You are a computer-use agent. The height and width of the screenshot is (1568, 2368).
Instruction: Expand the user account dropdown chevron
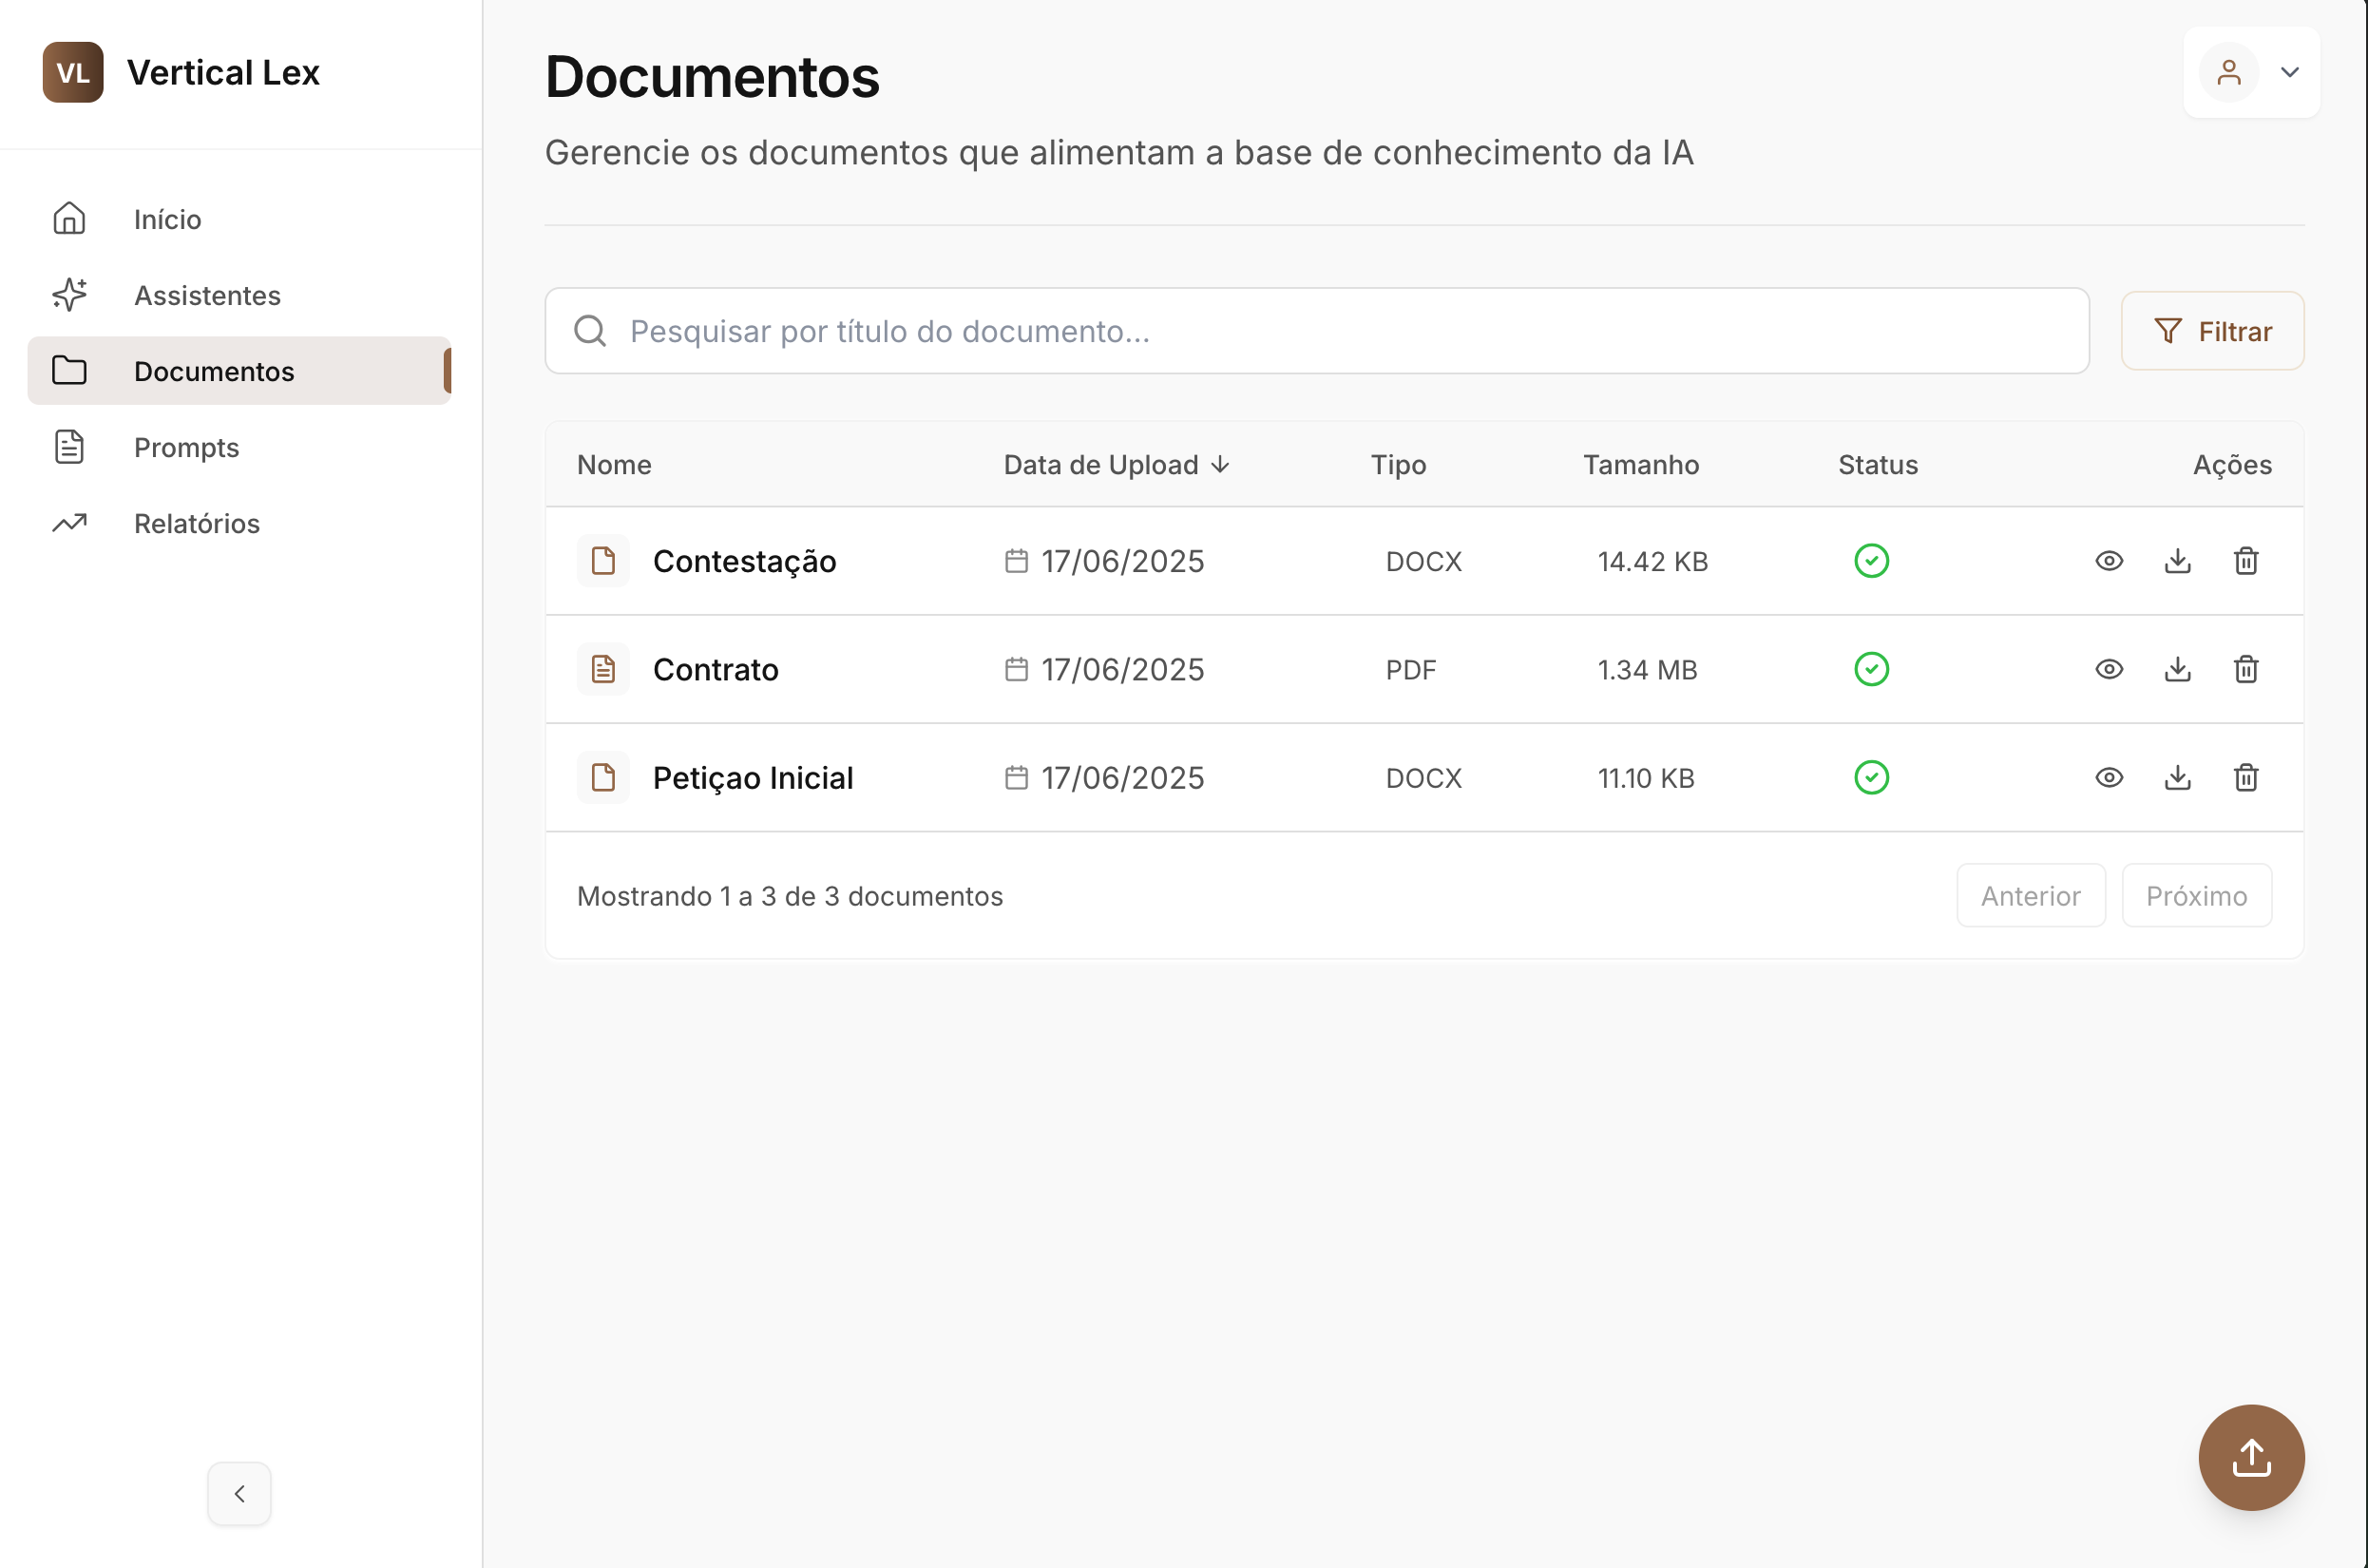point(2290,72)
